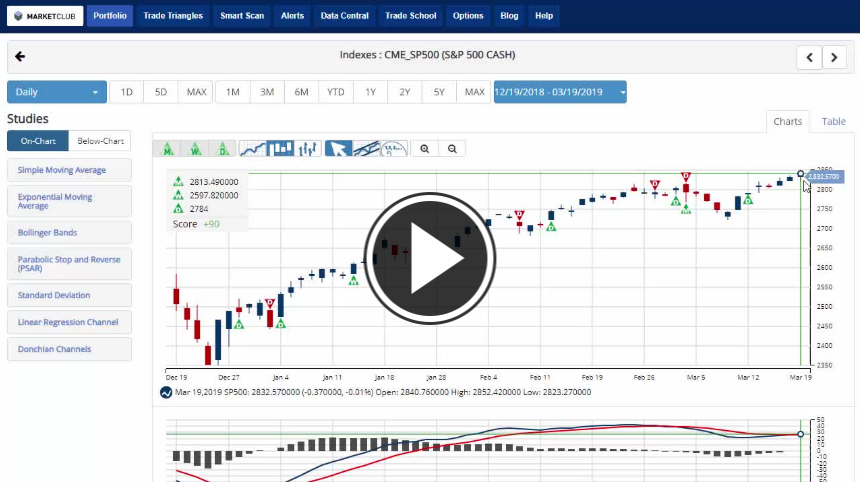Set range to 6M
The height and width of the screenshot is (482, 860).
[301, 92]
